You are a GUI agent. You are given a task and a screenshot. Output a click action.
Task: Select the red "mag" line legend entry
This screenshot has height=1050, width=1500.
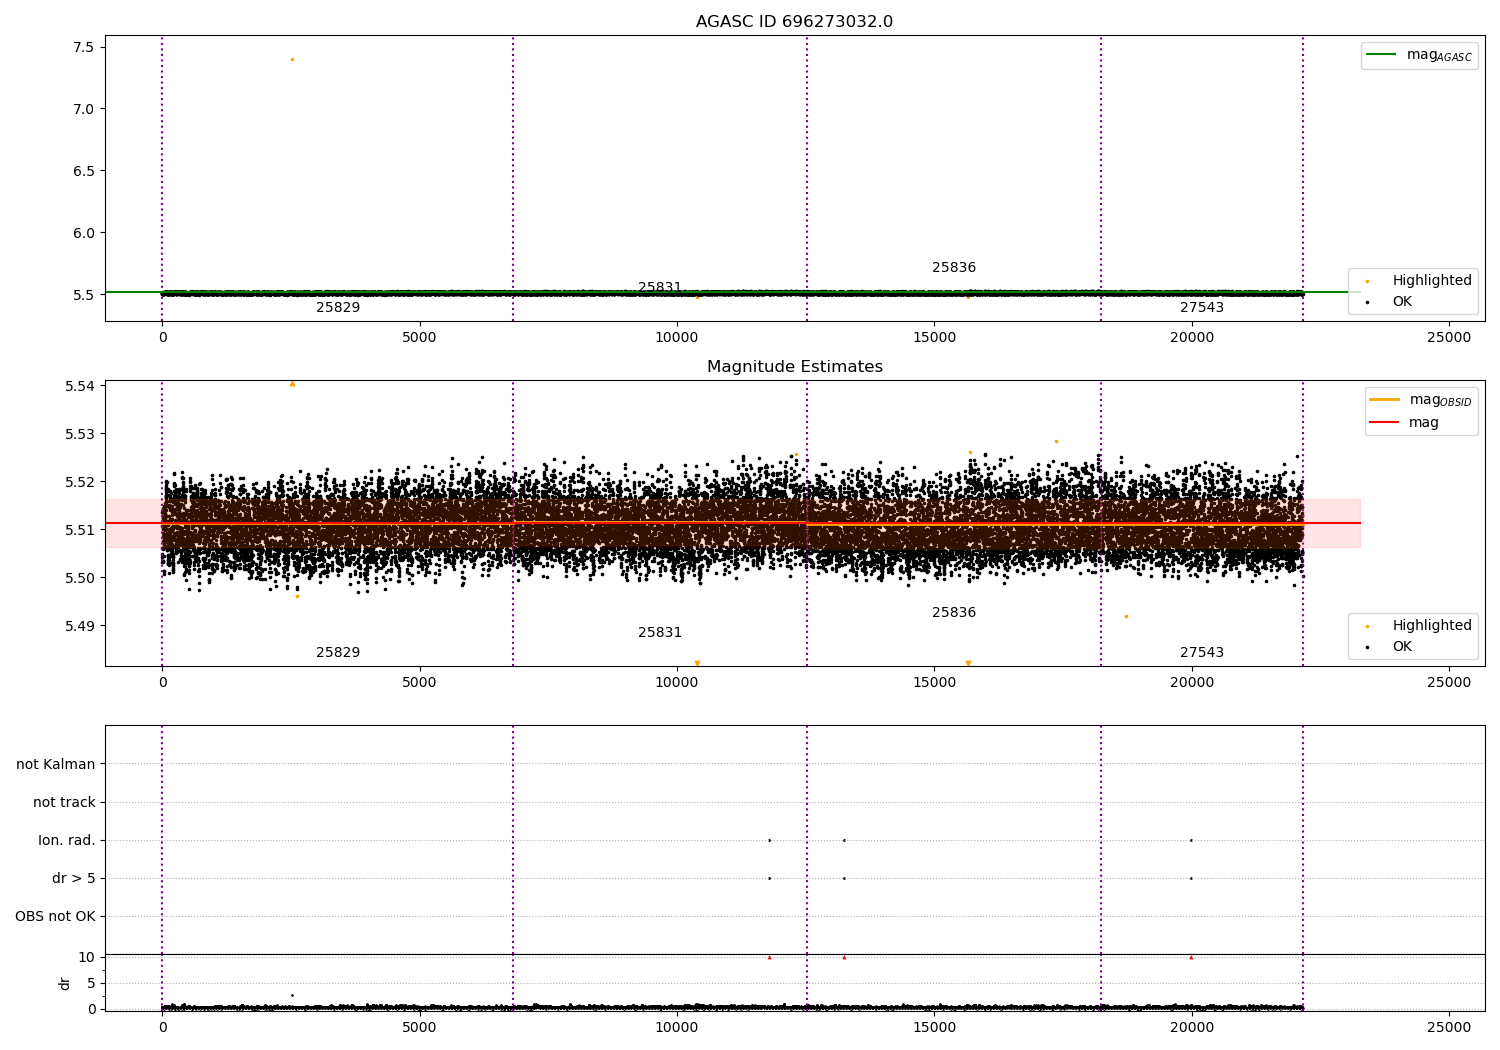pos(1404,422)
